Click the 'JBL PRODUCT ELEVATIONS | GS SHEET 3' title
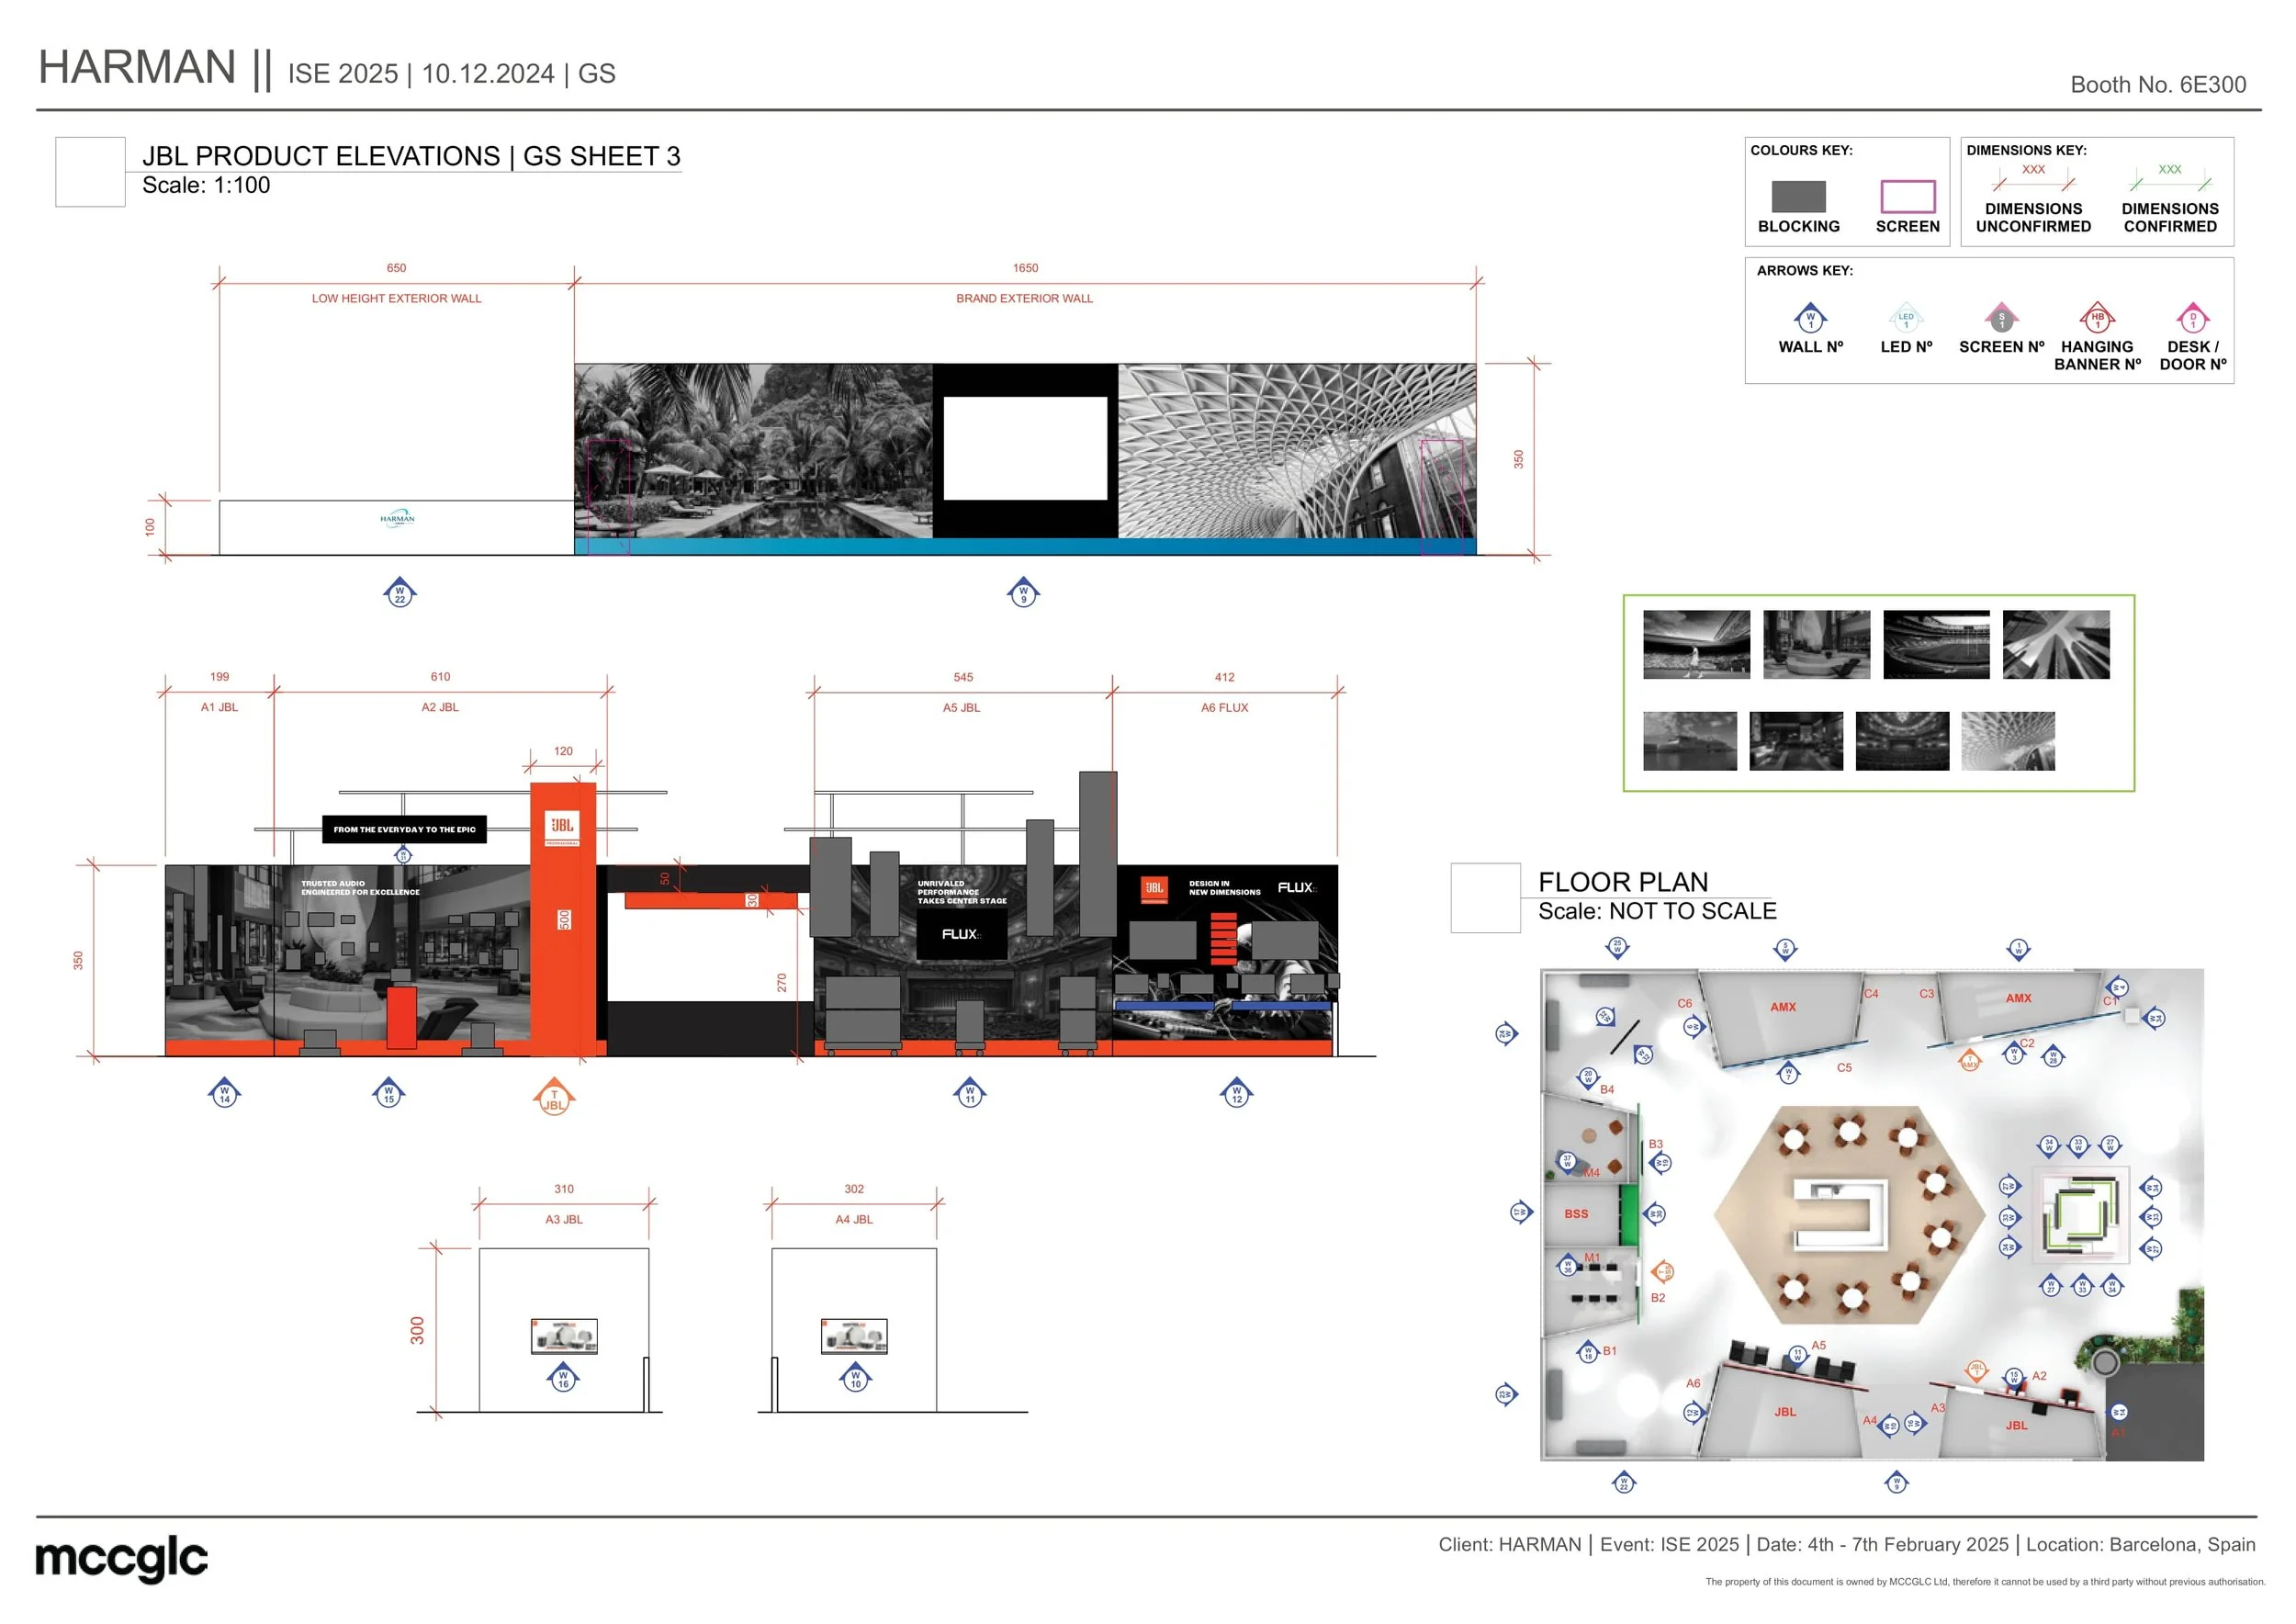 [x=411, y=156]
